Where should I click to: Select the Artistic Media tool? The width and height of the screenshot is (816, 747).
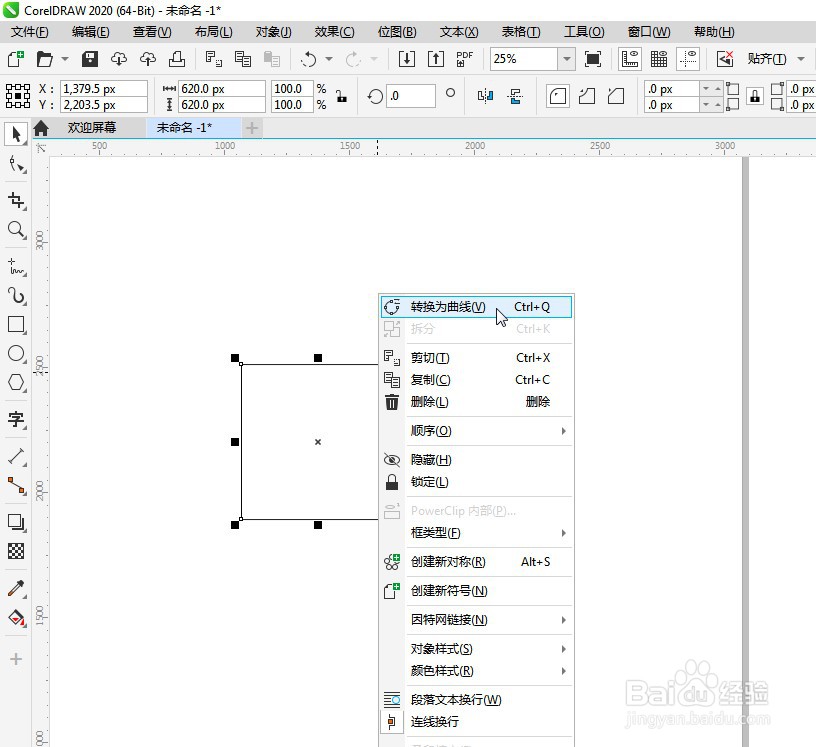(16, 296)
